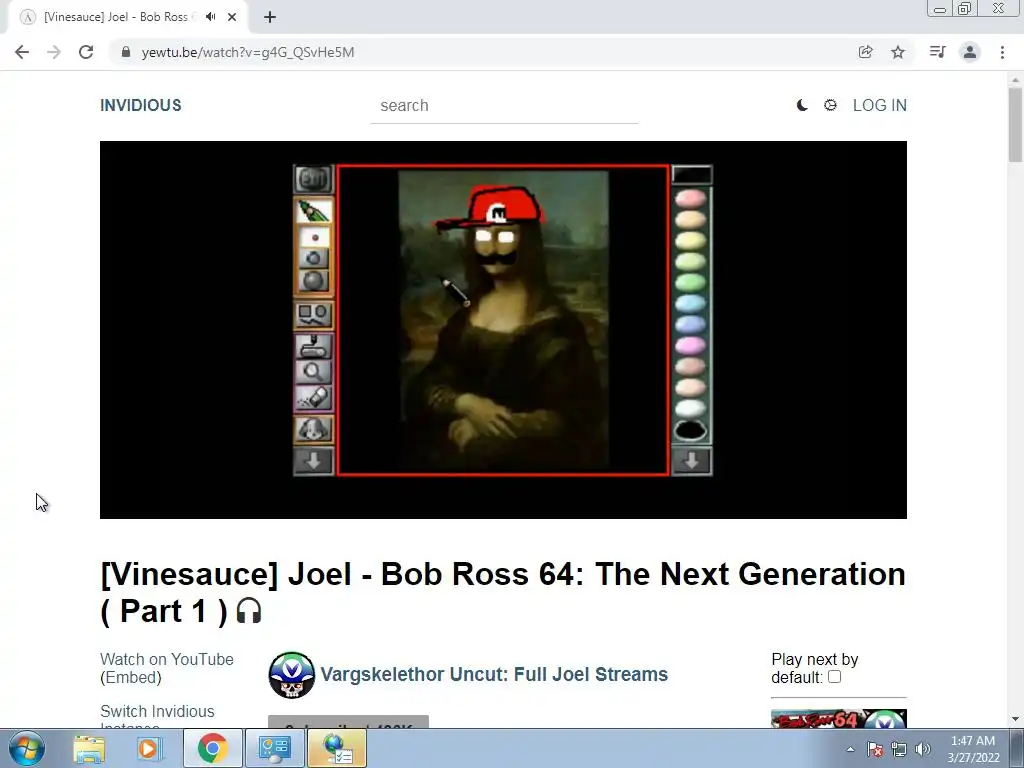This screenshot has height=768, width=1024.
Task: Open Invidious preferences gear icon
Action: (x=830, y=105)
